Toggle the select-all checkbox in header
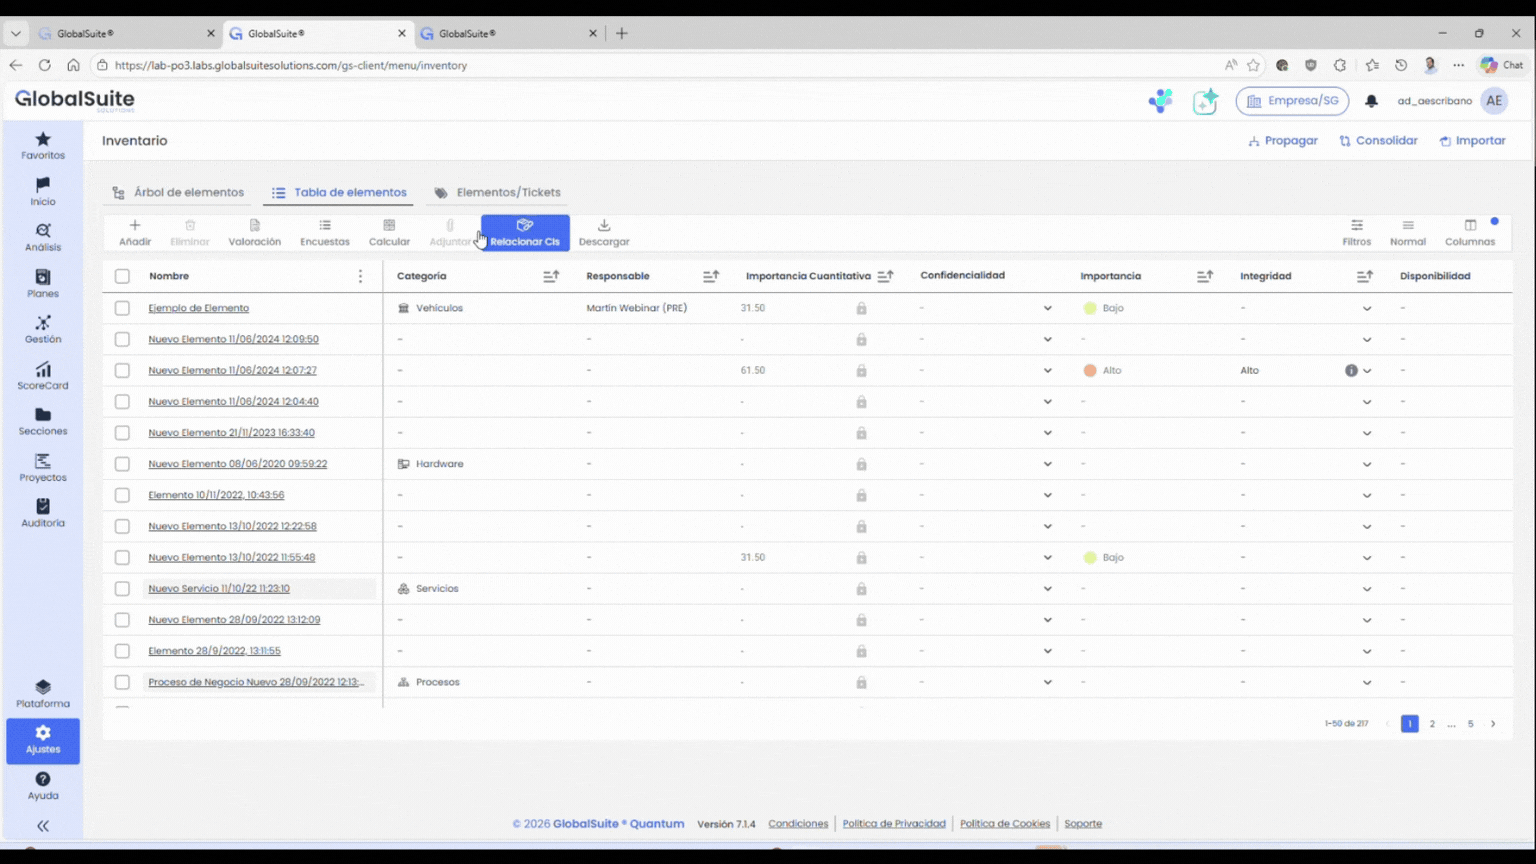This screenshot has height=864, width=1536. (122, 276)
